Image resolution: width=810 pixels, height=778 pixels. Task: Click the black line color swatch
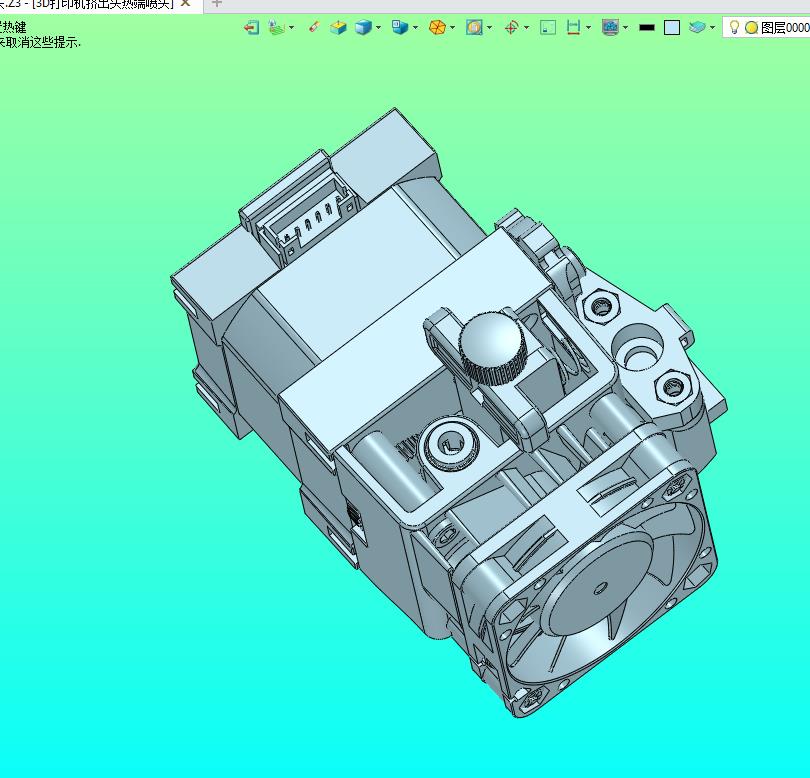[x=647, y=28]
